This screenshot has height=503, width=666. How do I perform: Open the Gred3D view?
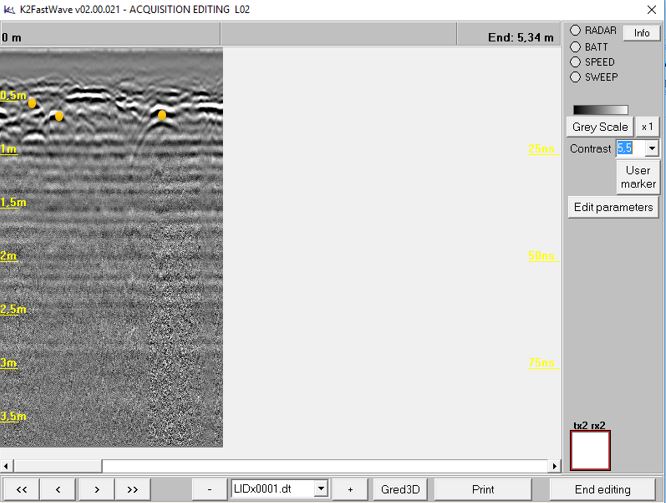tap(400, 489)
